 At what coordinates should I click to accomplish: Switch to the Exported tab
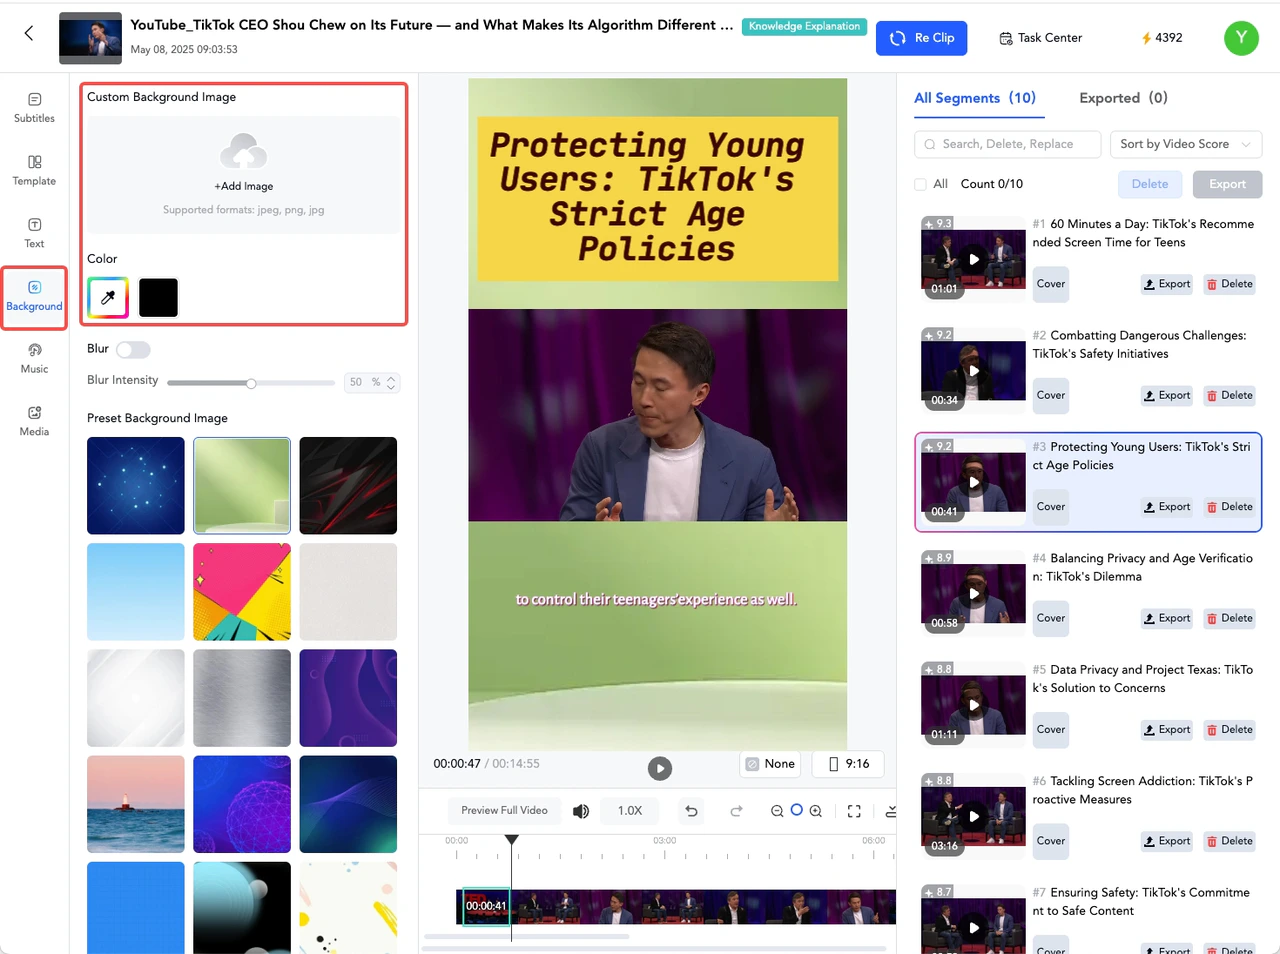1123,98
